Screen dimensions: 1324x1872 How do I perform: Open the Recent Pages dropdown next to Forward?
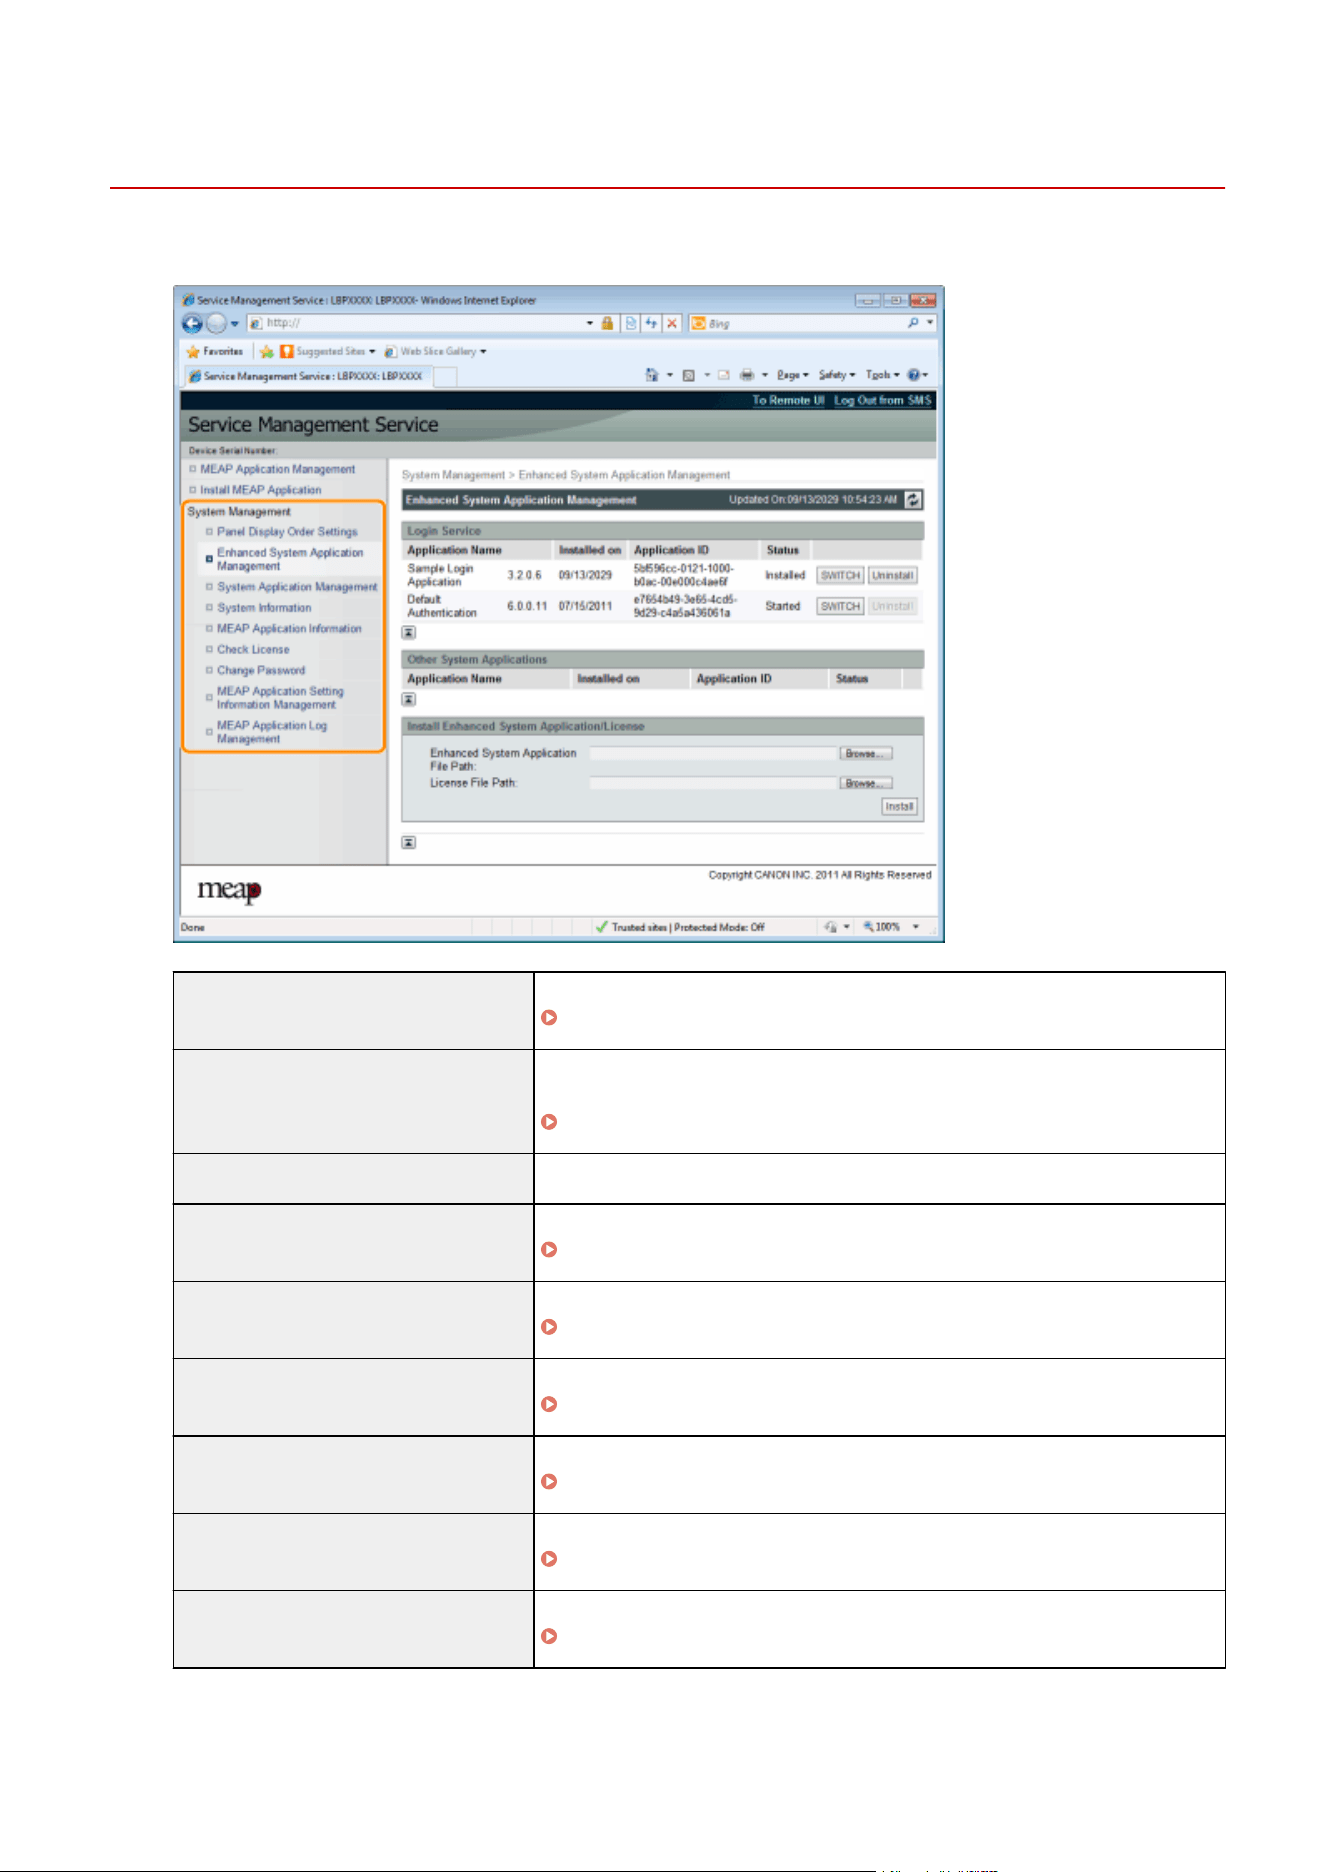(235, 324)
